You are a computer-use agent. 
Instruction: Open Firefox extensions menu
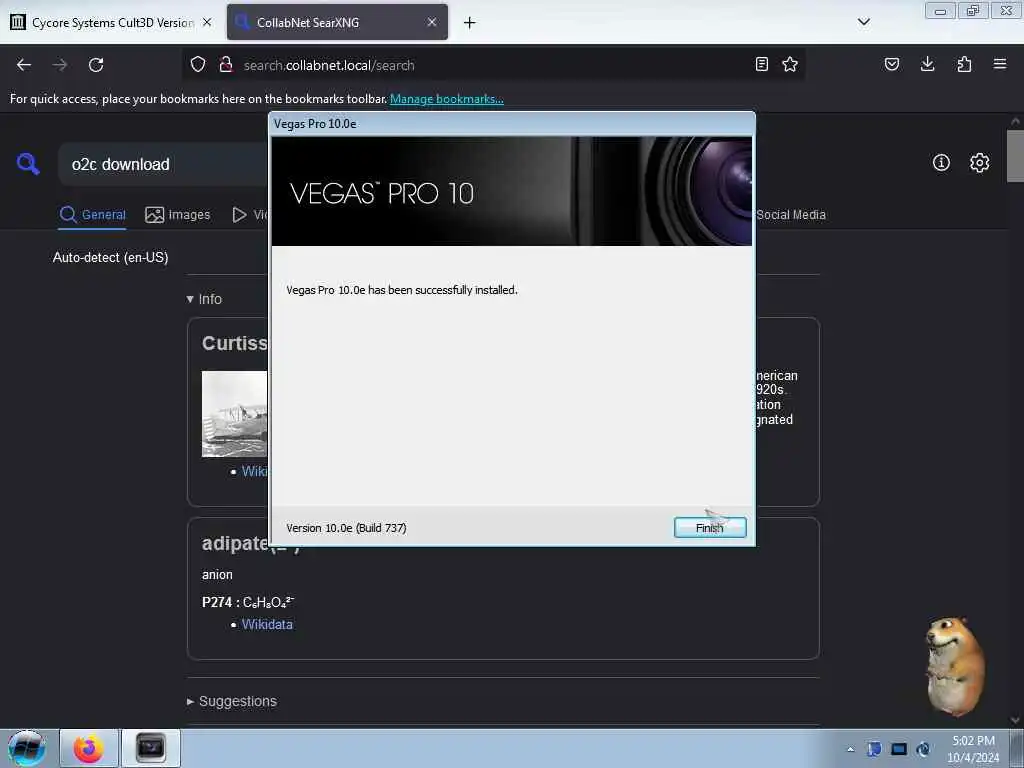click(964, 64)
